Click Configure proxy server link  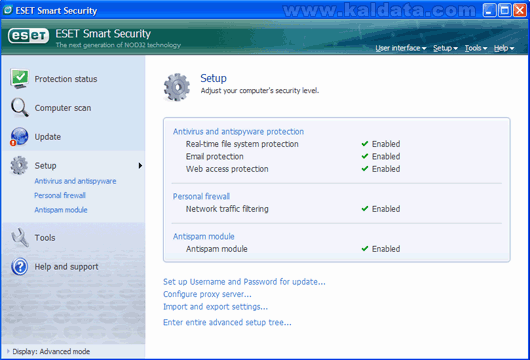tap(207, 294)
